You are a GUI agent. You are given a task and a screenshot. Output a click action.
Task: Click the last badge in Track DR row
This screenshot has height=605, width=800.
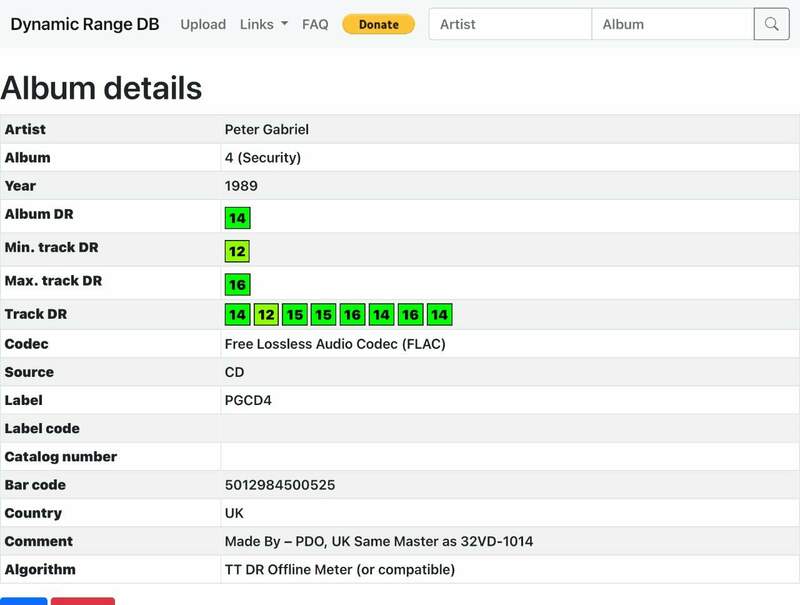point(440,315)
